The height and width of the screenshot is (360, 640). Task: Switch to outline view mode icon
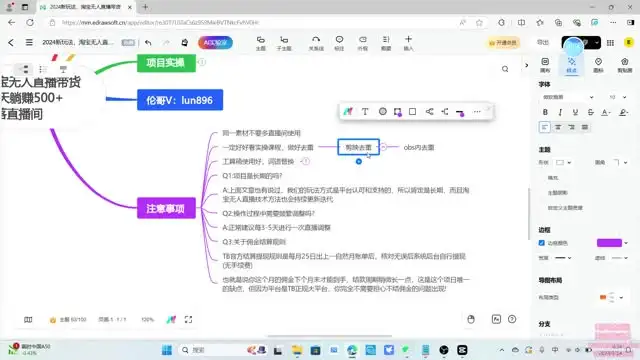pos(43,69)
